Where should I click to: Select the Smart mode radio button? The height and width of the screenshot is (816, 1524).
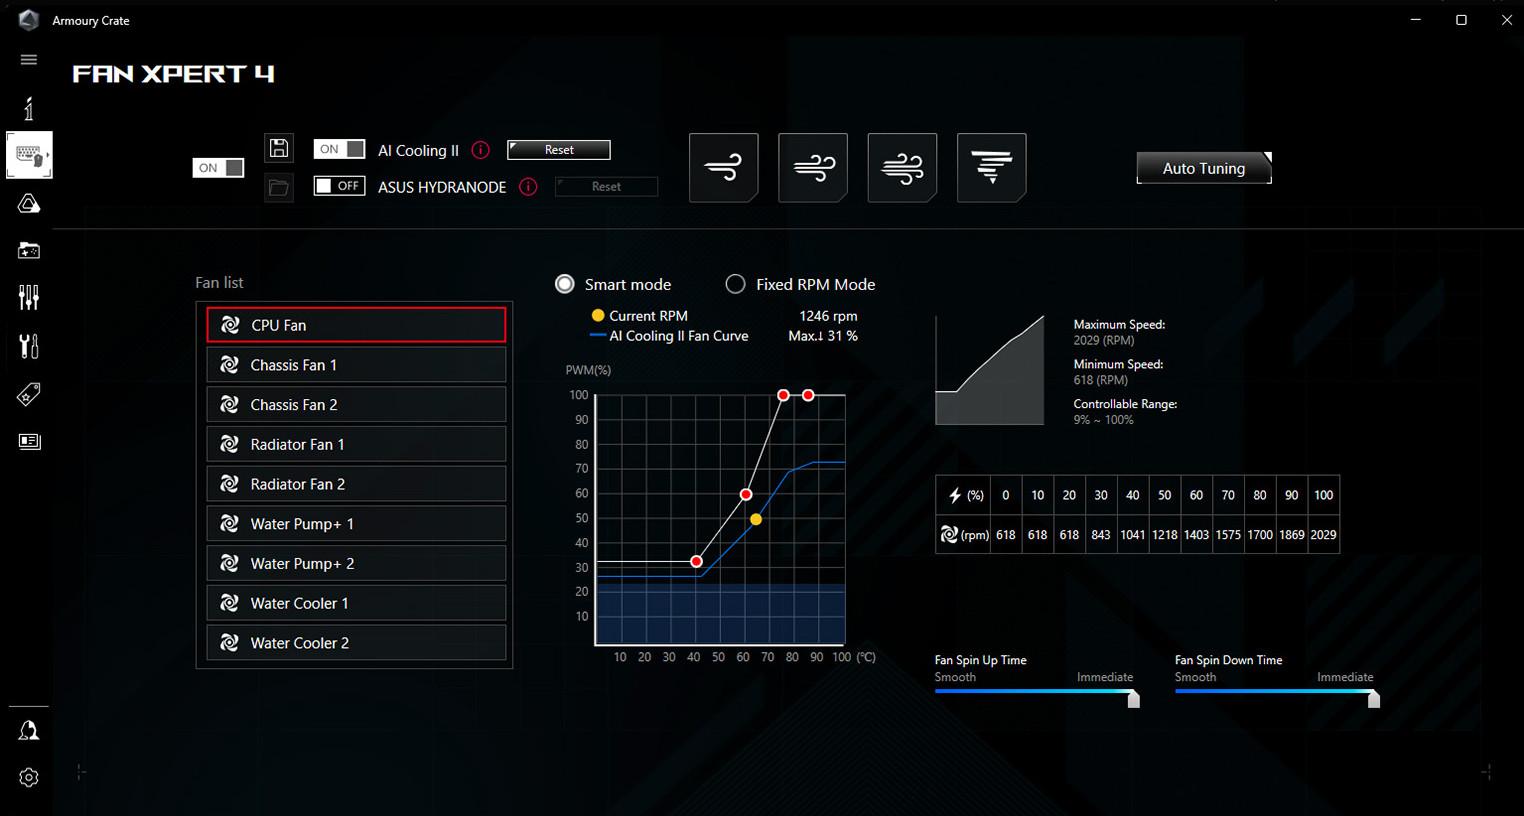(565, 284)
